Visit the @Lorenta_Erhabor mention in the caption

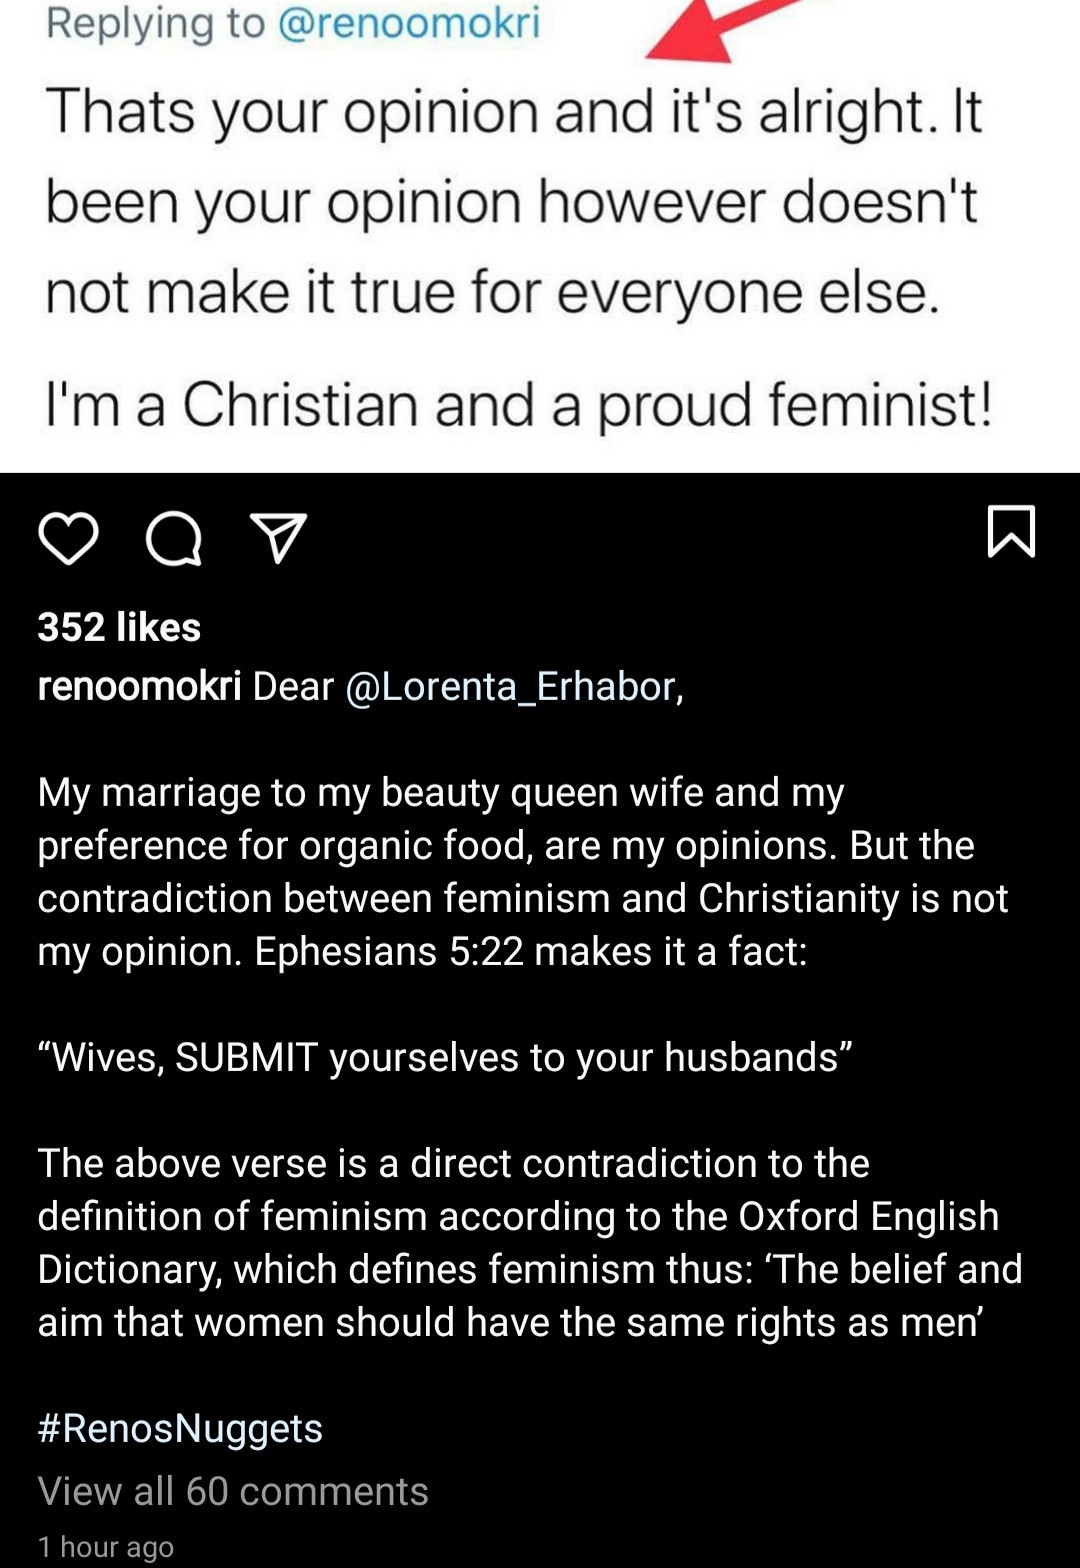(x=510, y=686)
